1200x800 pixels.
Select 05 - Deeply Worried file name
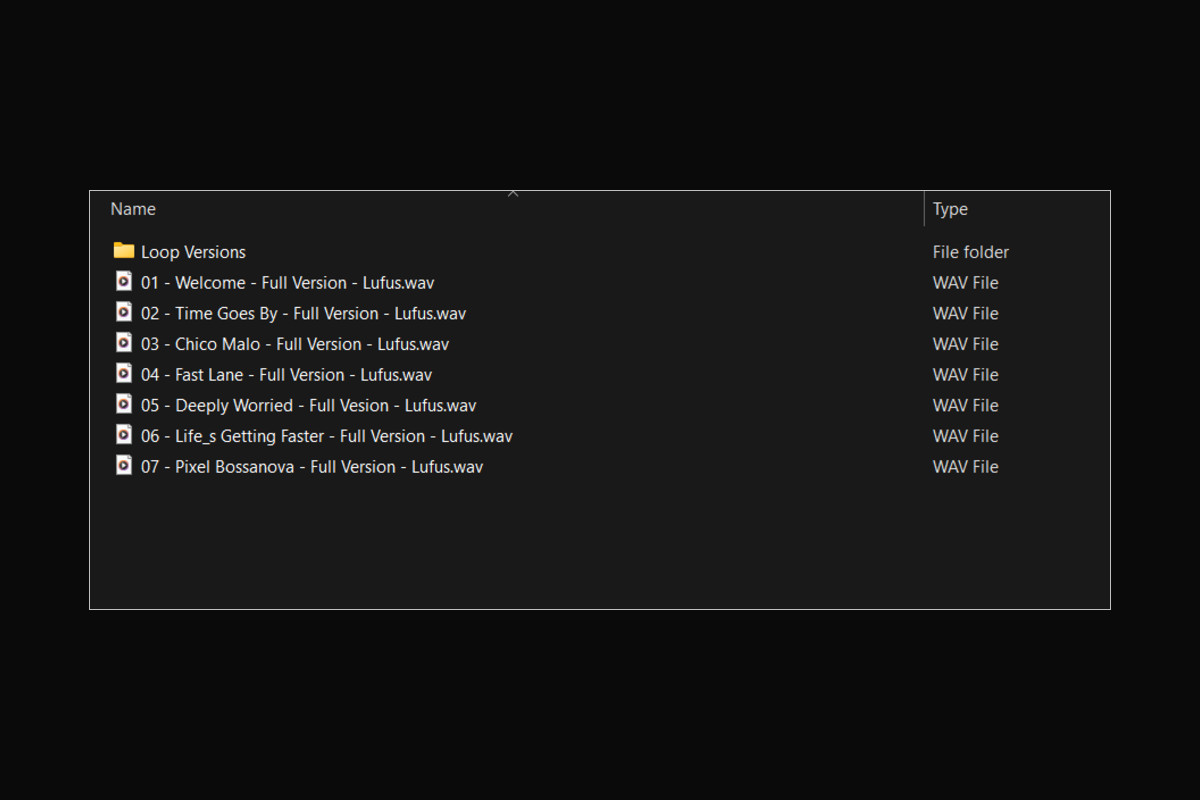click(x=308, y=406)
